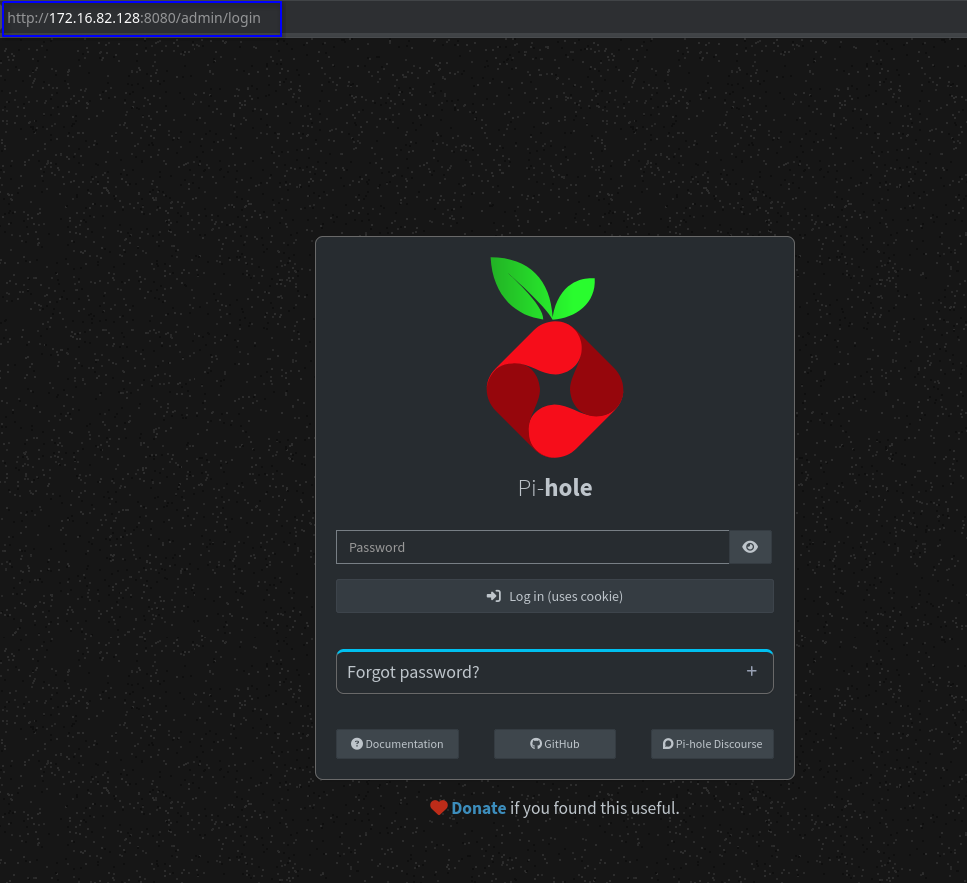Expand the Forgot password? panel using plus icon
967x883 pixels.
[x=751, y=671]
